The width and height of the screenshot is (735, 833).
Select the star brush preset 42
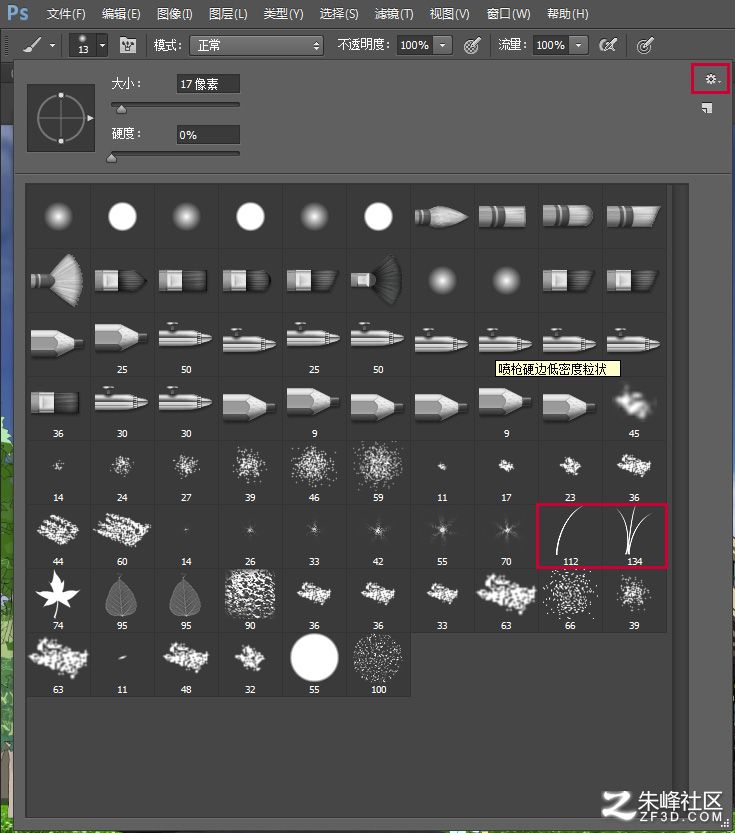(x=378, y=537)
